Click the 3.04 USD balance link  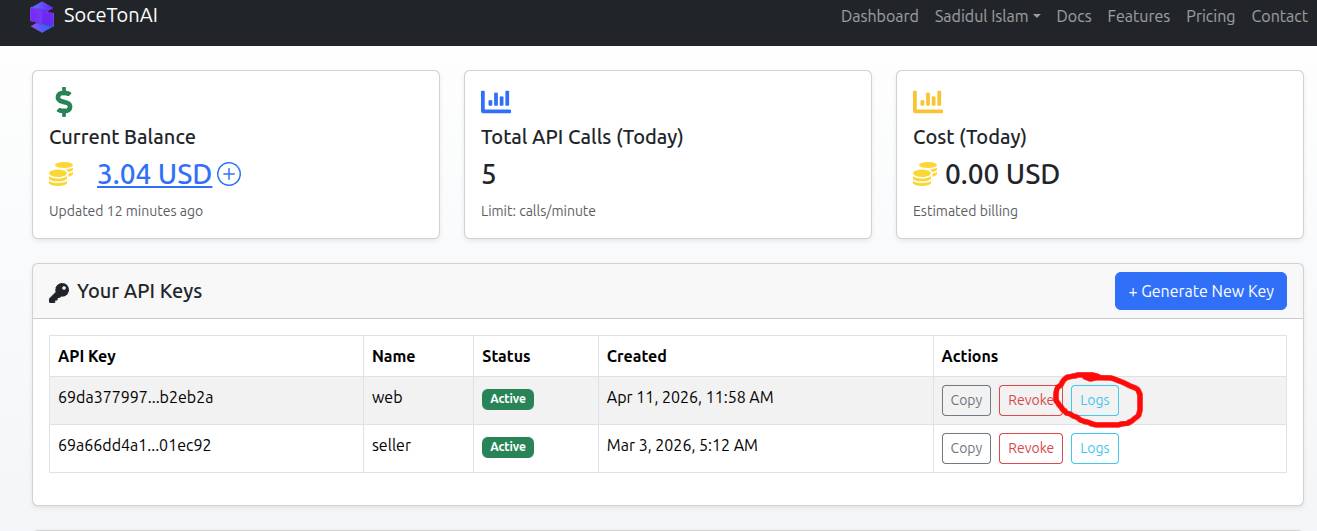pos(154,174)
